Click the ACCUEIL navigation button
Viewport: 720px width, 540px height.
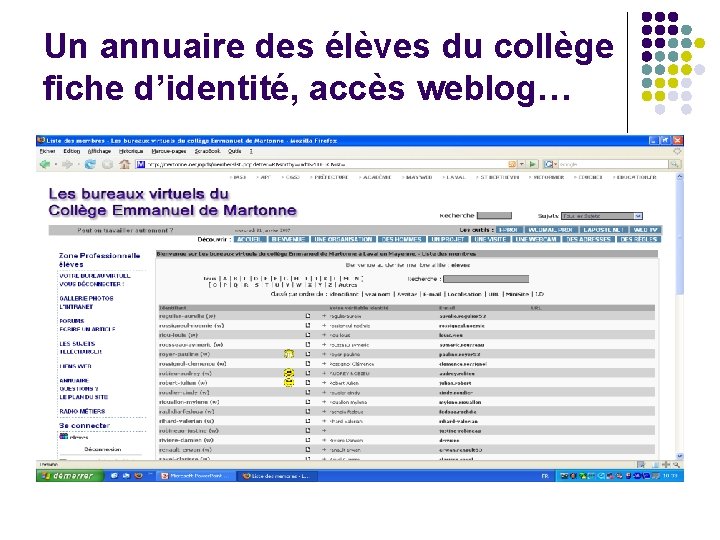pyautogui.click(x=249, y=239)
